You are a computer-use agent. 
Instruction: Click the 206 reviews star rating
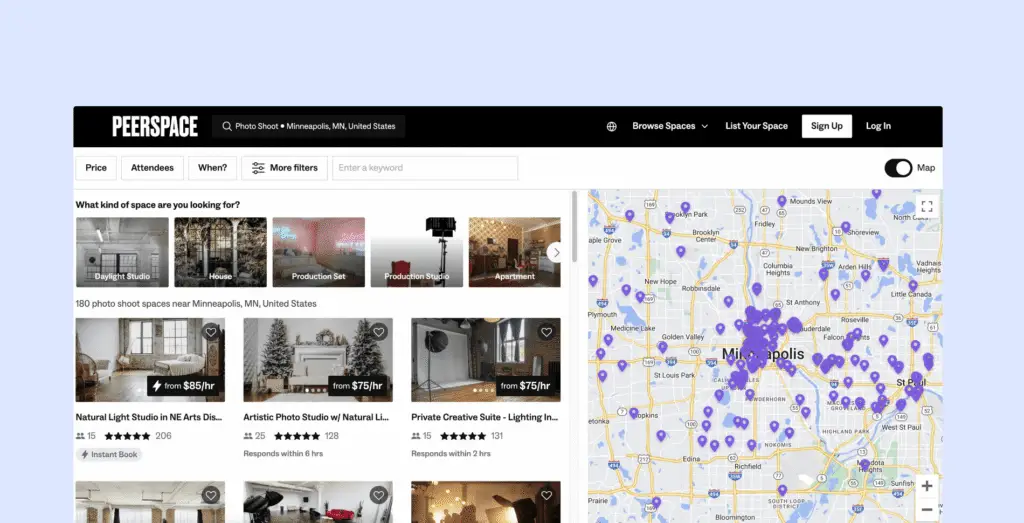128,436
